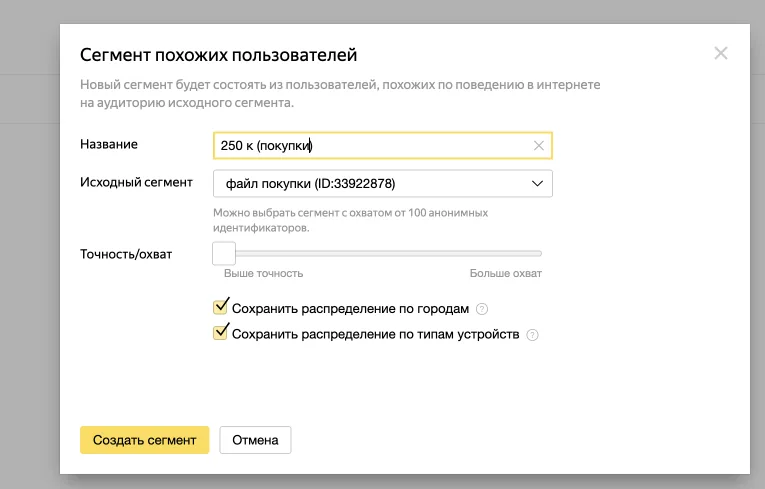This screenshot has height=489, width=765.
Task: Click the Точность/охват label
Action: tap(126, 254)
